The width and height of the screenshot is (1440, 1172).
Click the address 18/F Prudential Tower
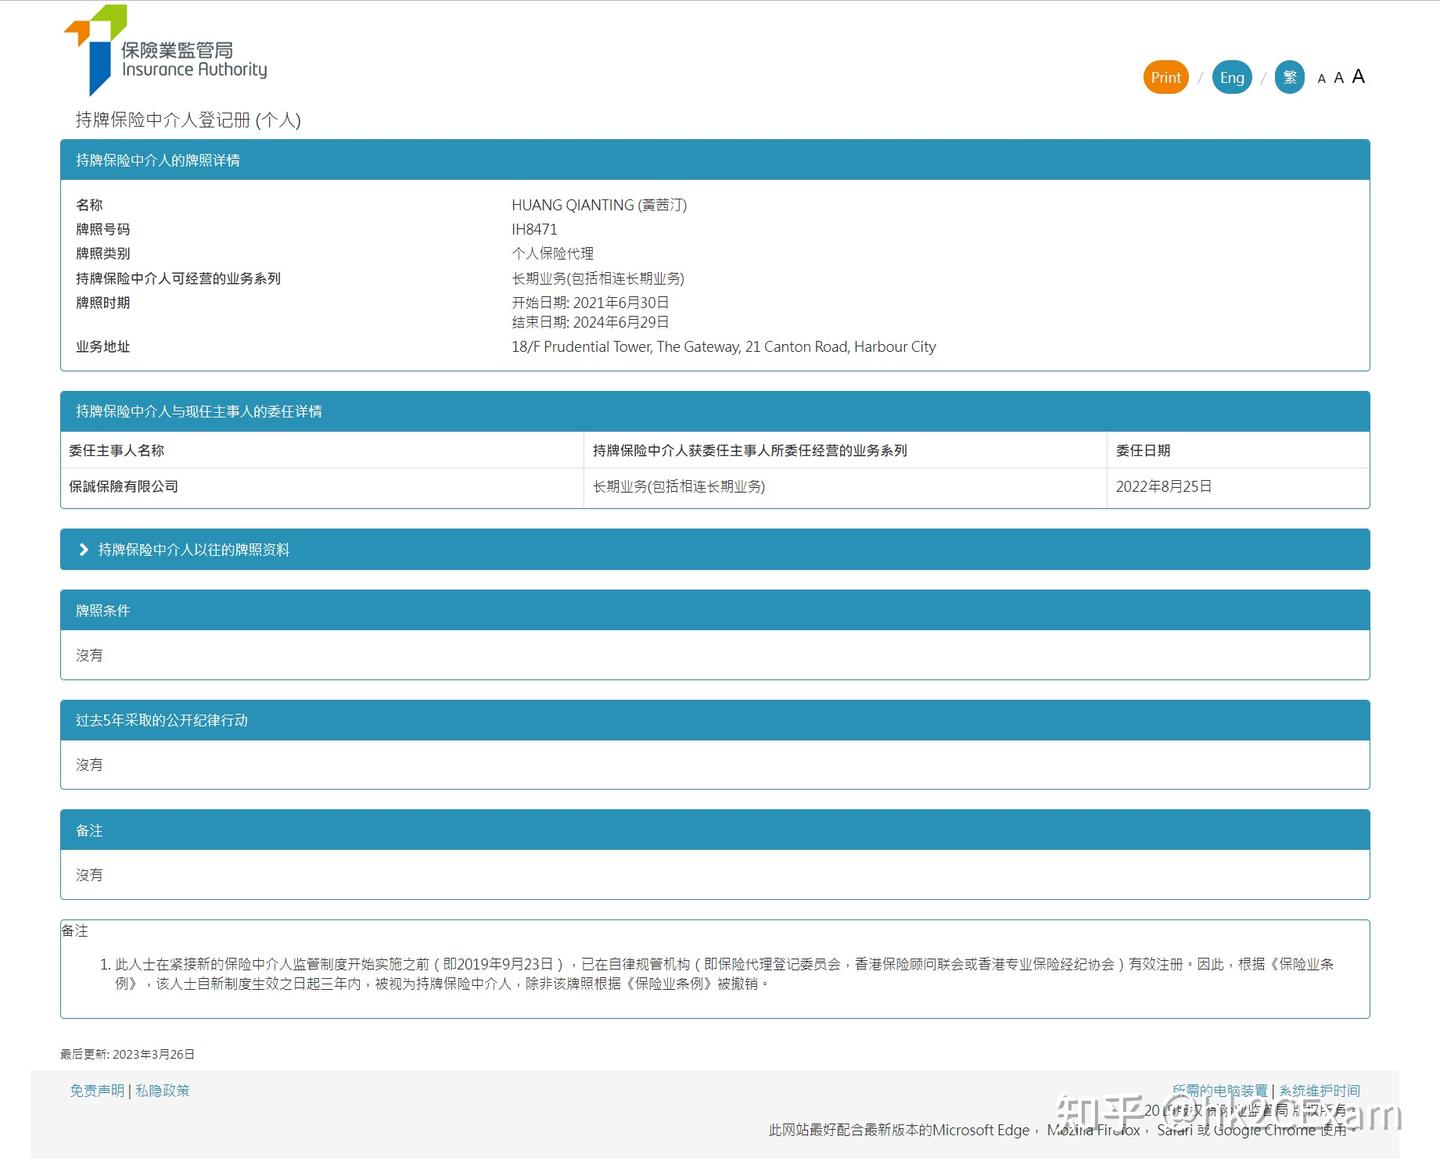point(724,347)
